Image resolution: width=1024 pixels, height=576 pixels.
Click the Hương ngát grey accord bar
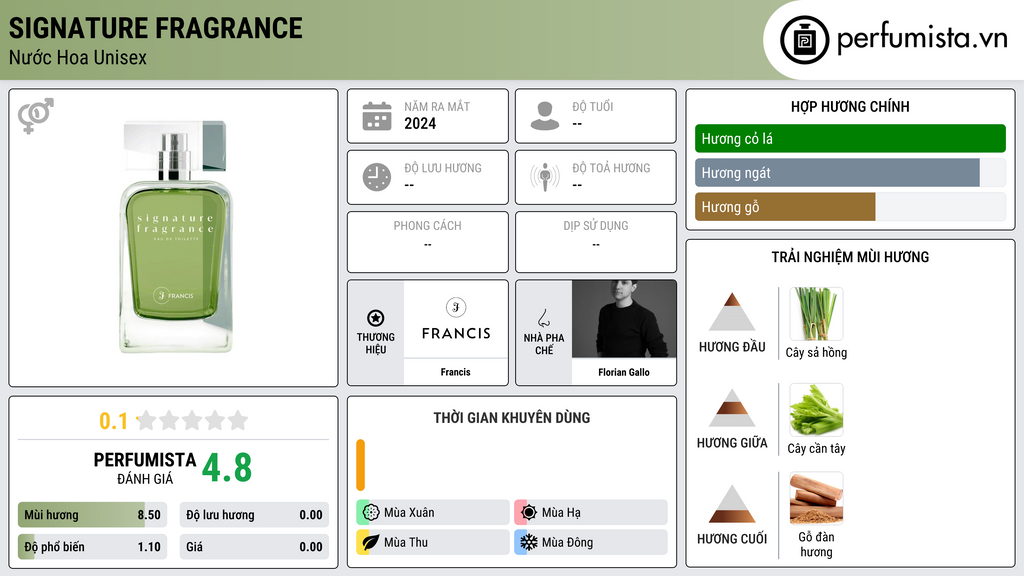[850, 172]
